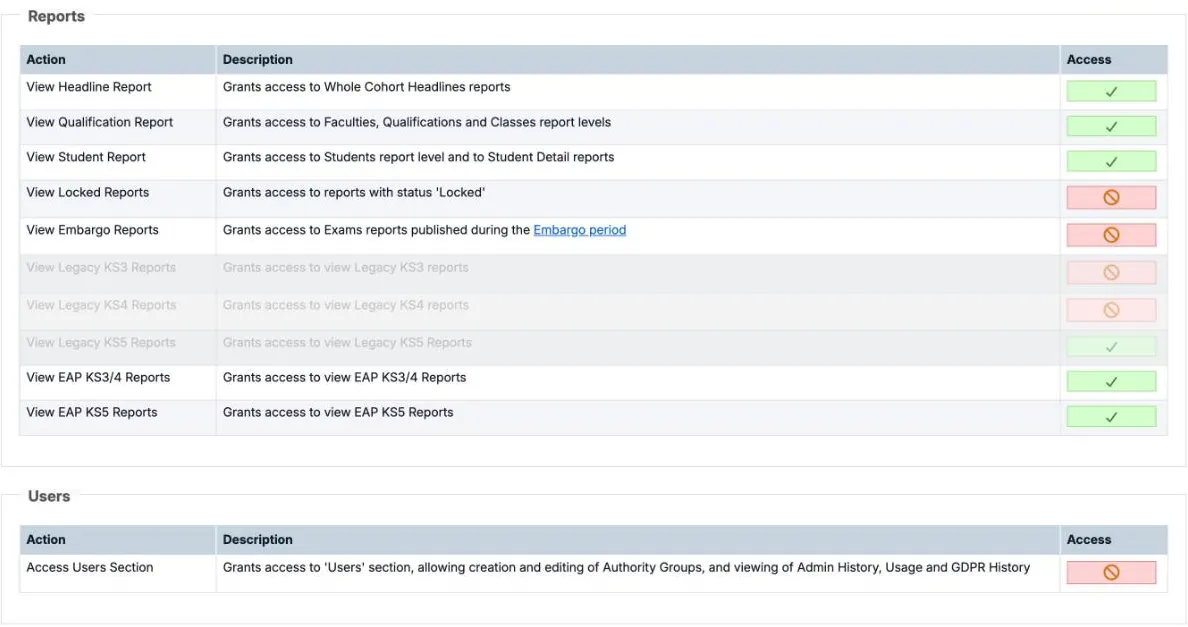The height and width of the screenshot is (627, 1188).
Task: Toggle access for View Qualification Report
Action: point(1111,126)
